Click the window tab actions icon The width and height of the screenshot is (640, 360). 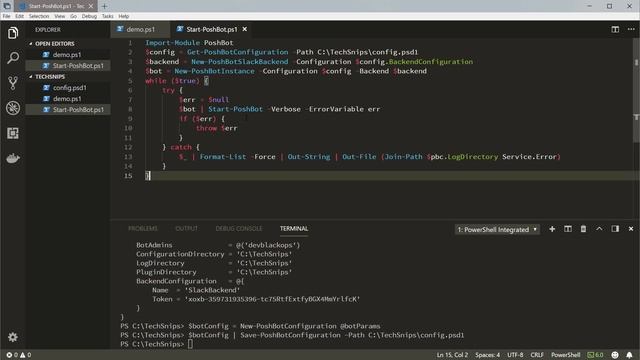point(7,6)
